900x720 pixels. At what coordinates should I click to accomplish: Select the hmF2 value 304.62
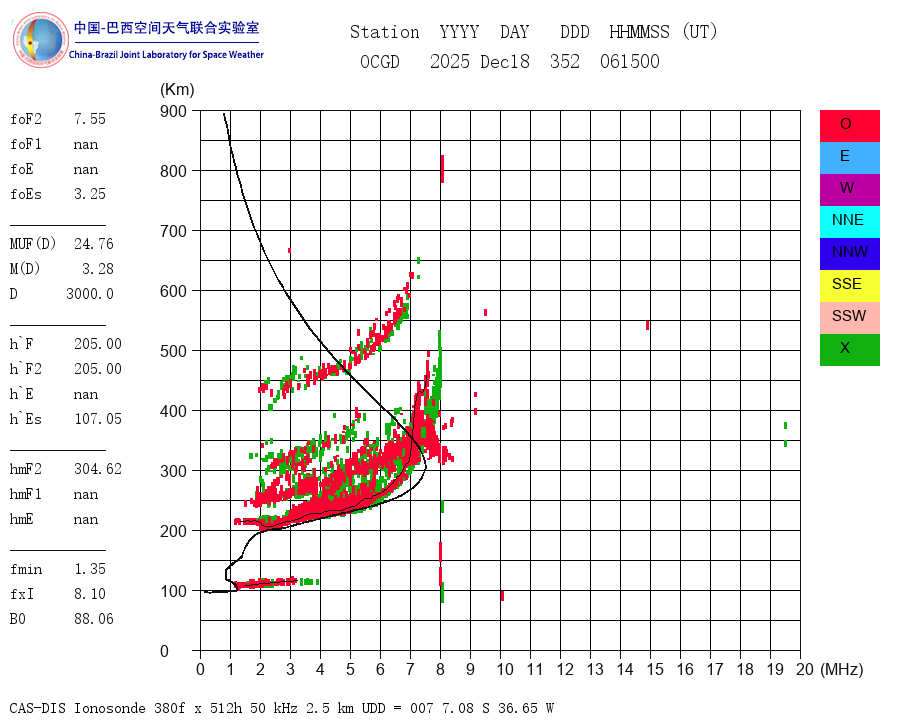coord(98,469)
